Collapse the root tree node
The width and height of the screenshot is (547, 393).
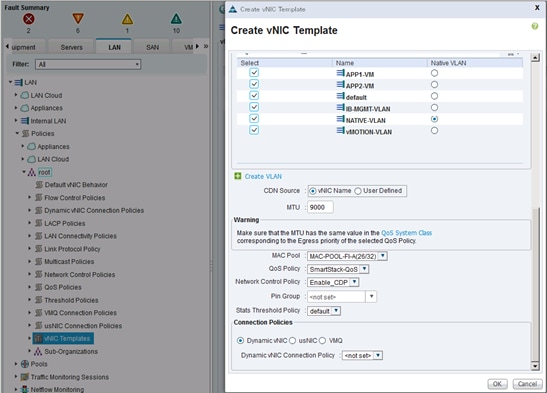click(x=24, y=172)
